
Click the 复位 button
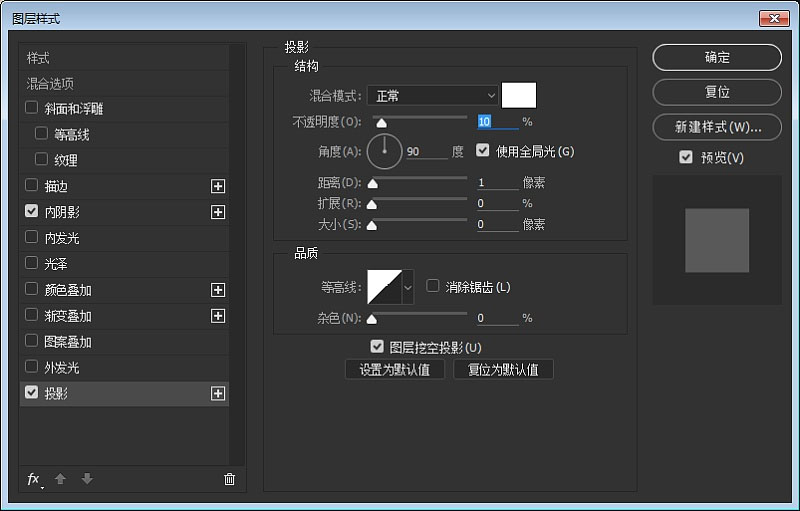[x=717, y=92]
